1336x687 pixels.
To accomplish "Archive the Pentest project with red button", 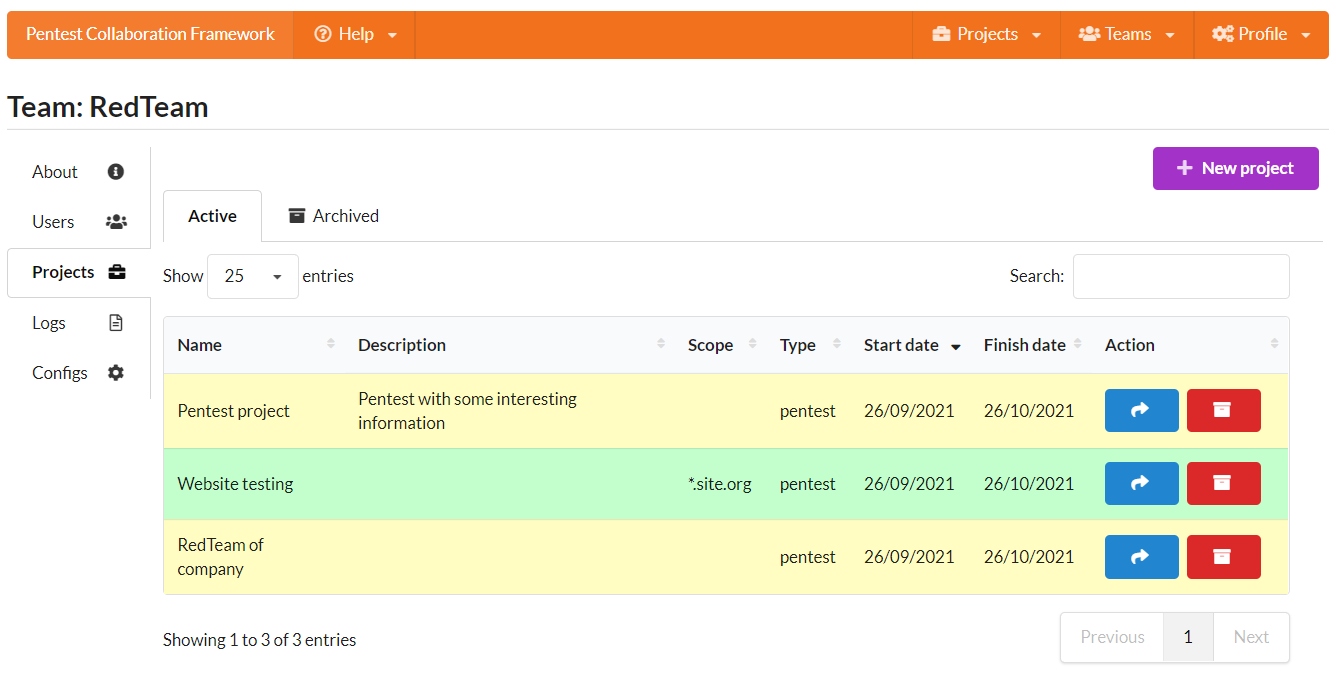I will (x=1223, y=410).
